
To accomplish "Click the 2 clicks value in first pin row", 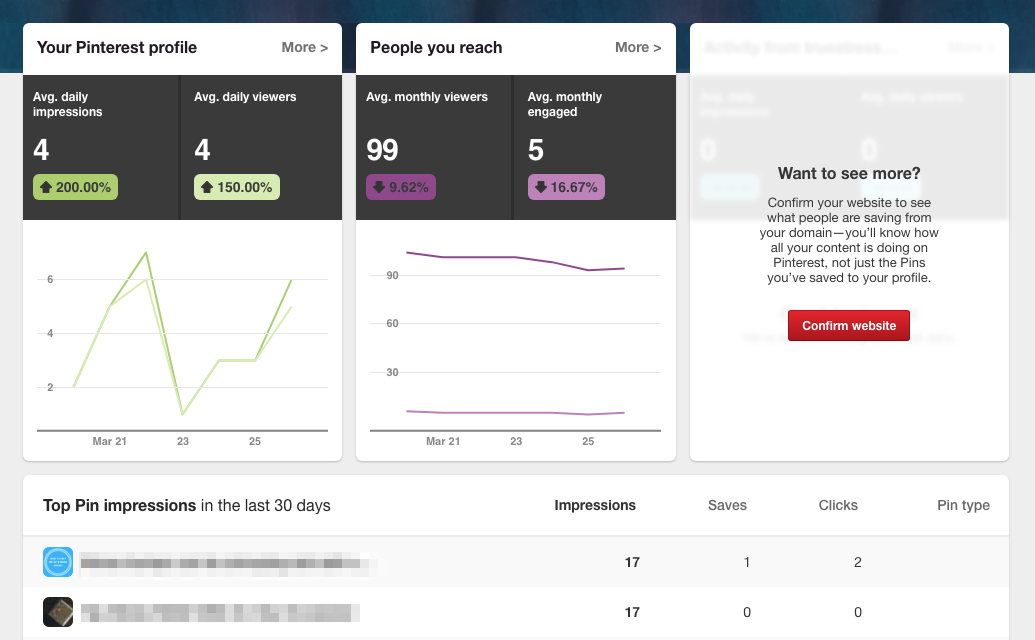I will pos(857,562).
